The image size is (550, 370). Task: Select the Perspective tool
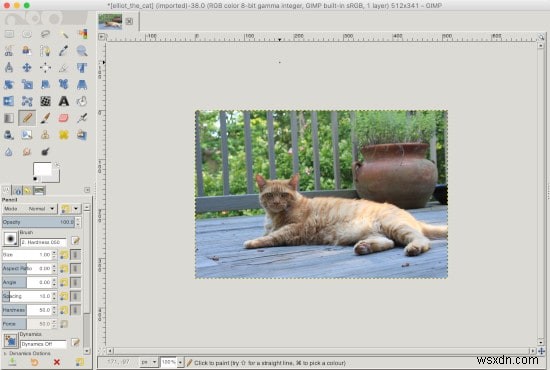point(82,84)
